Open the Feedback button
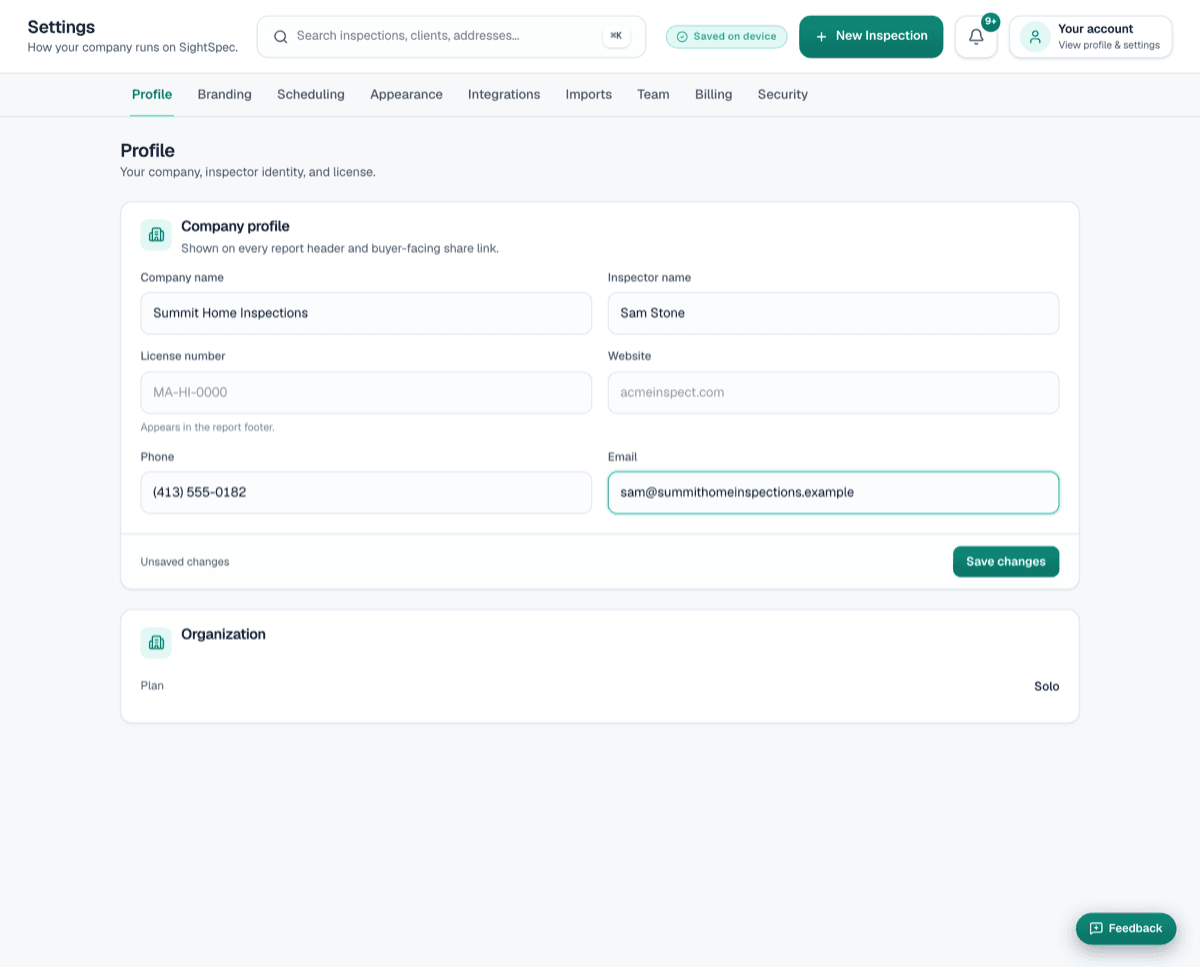Screen dimensions: 1200x967 [x=1126, y=928]
